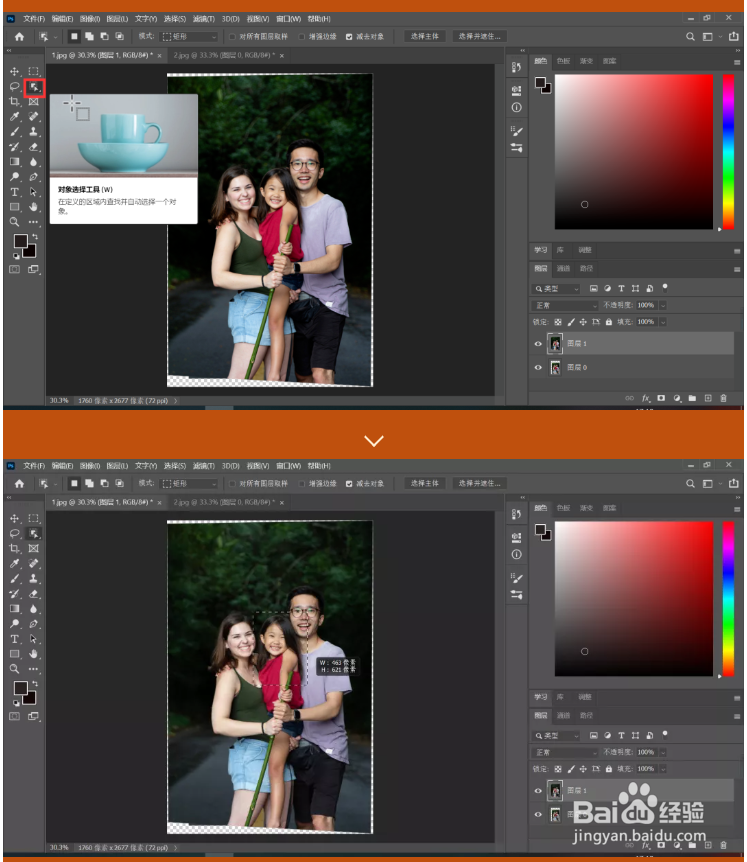The width and height of the screenshot is (747, 862).
Task: Uncheck 减去对象 checkbox in lower screenshot
Action: click(x=349, y=484)
